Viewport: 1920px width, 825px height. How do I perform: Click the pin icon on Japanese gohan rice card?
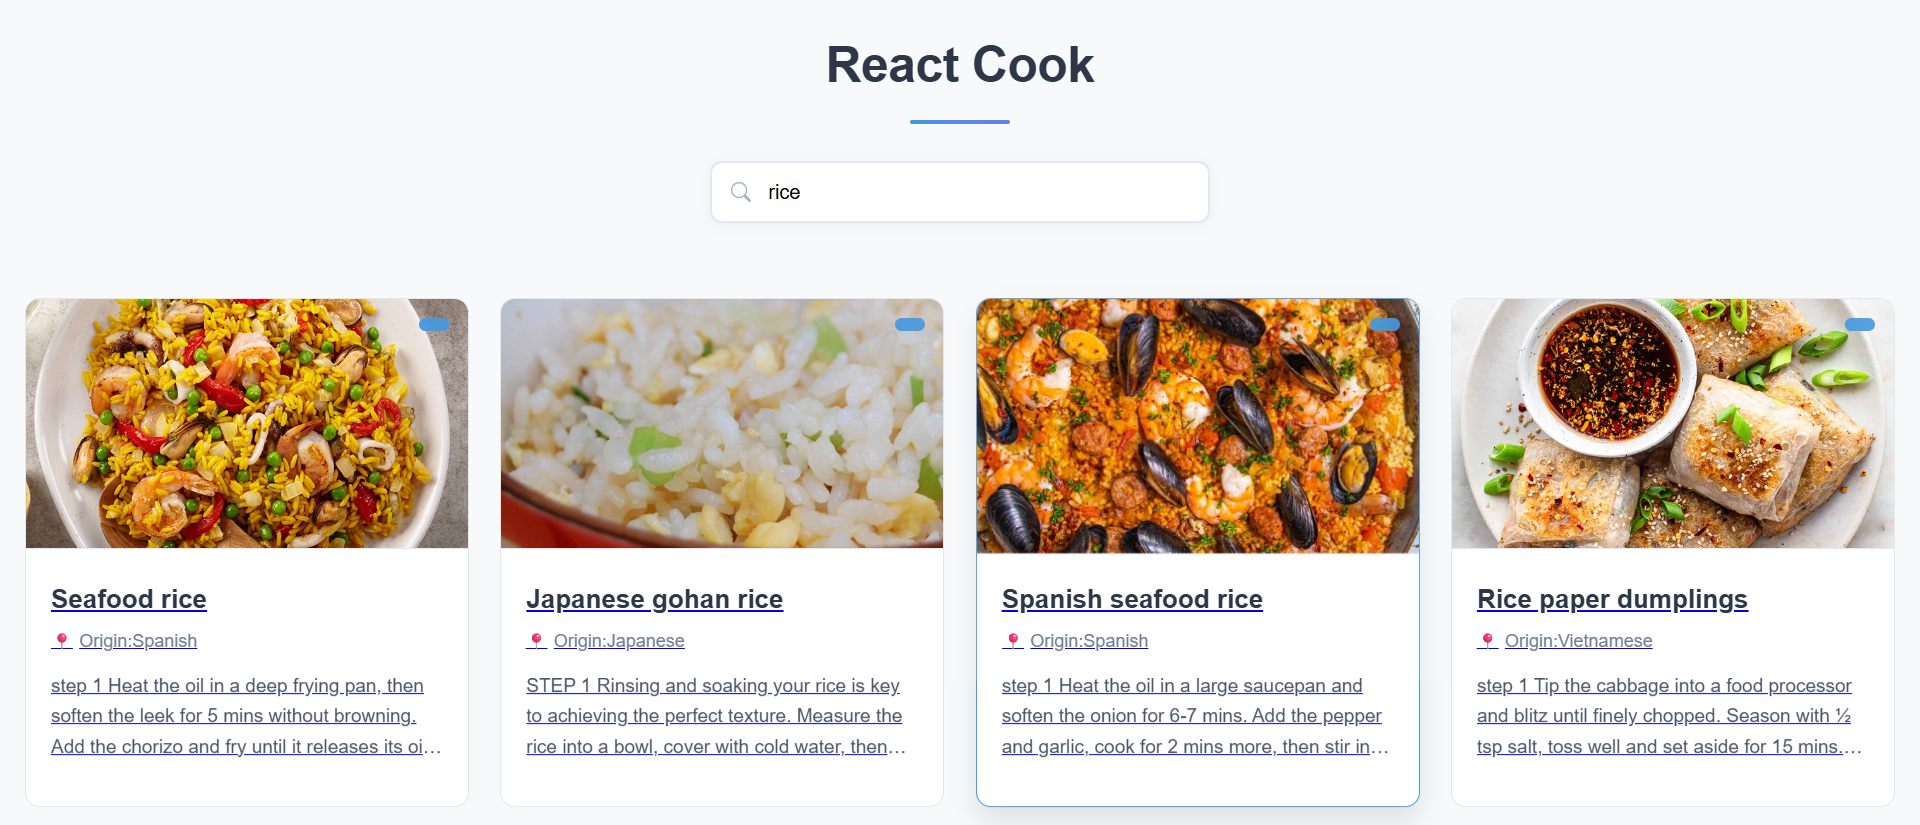pyautogui.click(x=537, y=641)
